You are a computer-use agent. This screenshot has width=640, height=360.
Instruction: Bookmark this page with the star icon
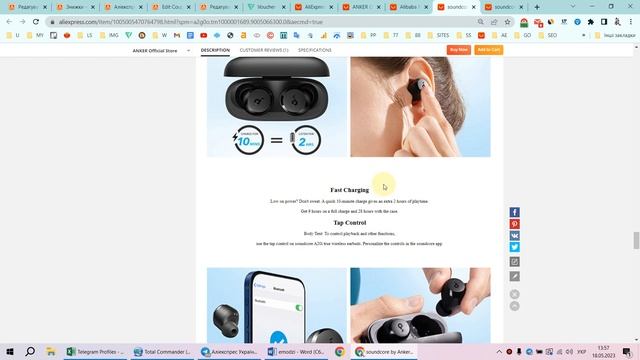click(x=507, y=22)
